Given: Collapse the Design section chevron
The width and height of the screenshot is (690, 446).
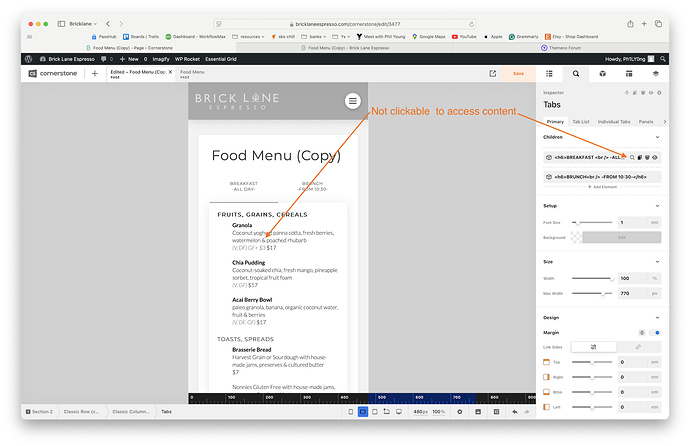Looking at the screenshot, I should pyautogui.click(x=657, y=318).
